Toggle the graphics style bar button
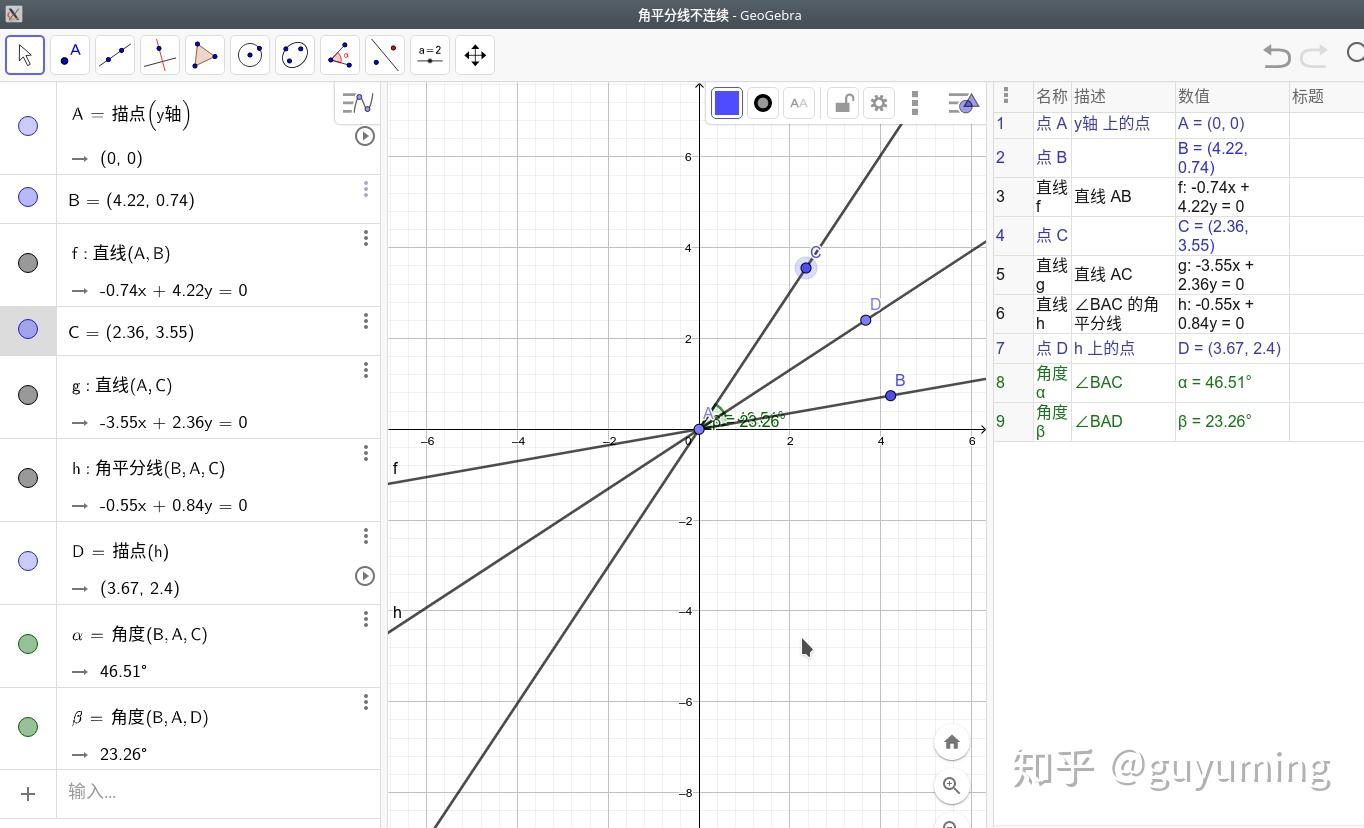1364x828 pixels. coord(962,103)
